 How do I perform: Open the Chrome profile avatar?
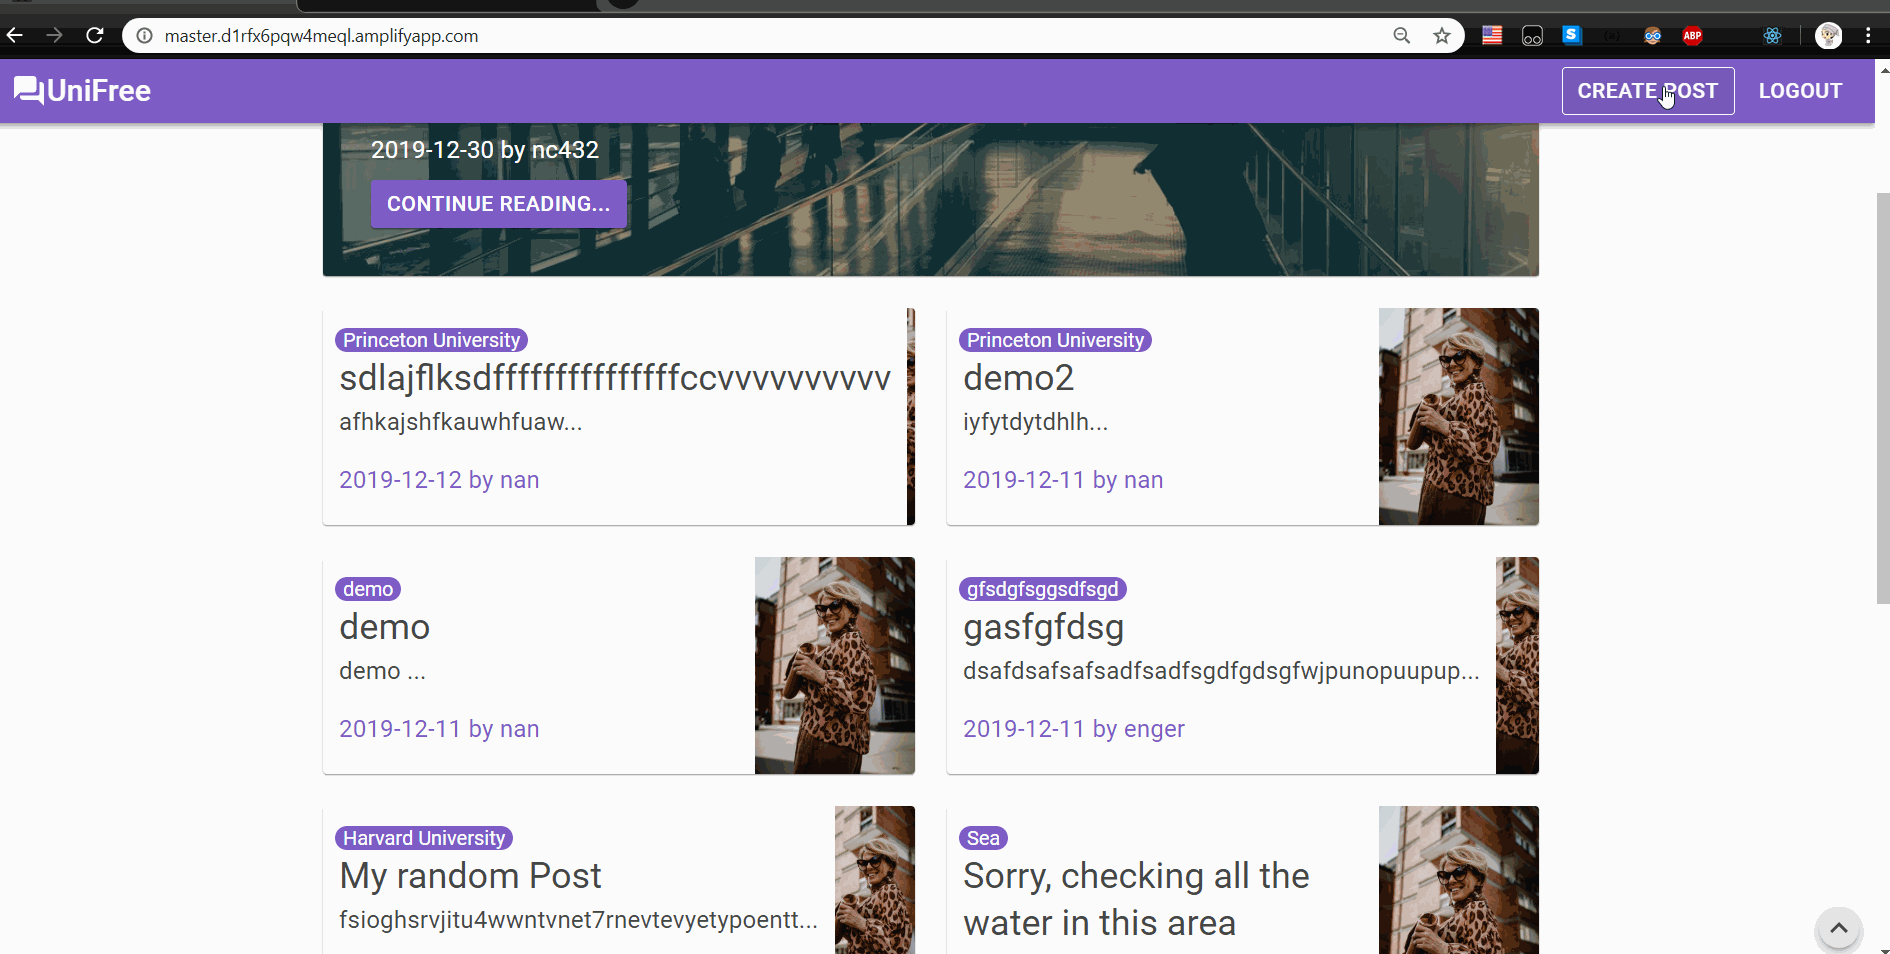pyautogui.click(x=1829, y=36)
